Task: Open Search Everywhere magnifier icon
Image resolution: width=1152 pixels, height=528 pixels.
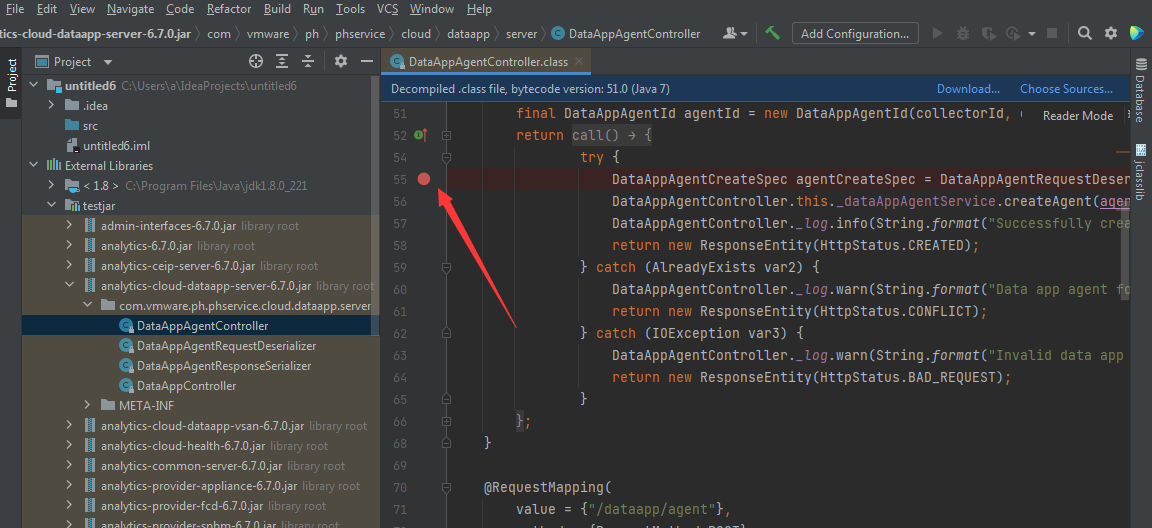Action: click(x=1085, y=33)
